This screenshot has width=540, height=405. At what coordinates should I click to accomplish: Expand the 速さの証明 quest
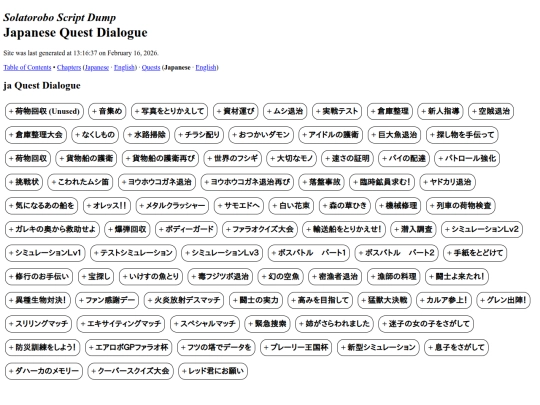pos(347,158)
